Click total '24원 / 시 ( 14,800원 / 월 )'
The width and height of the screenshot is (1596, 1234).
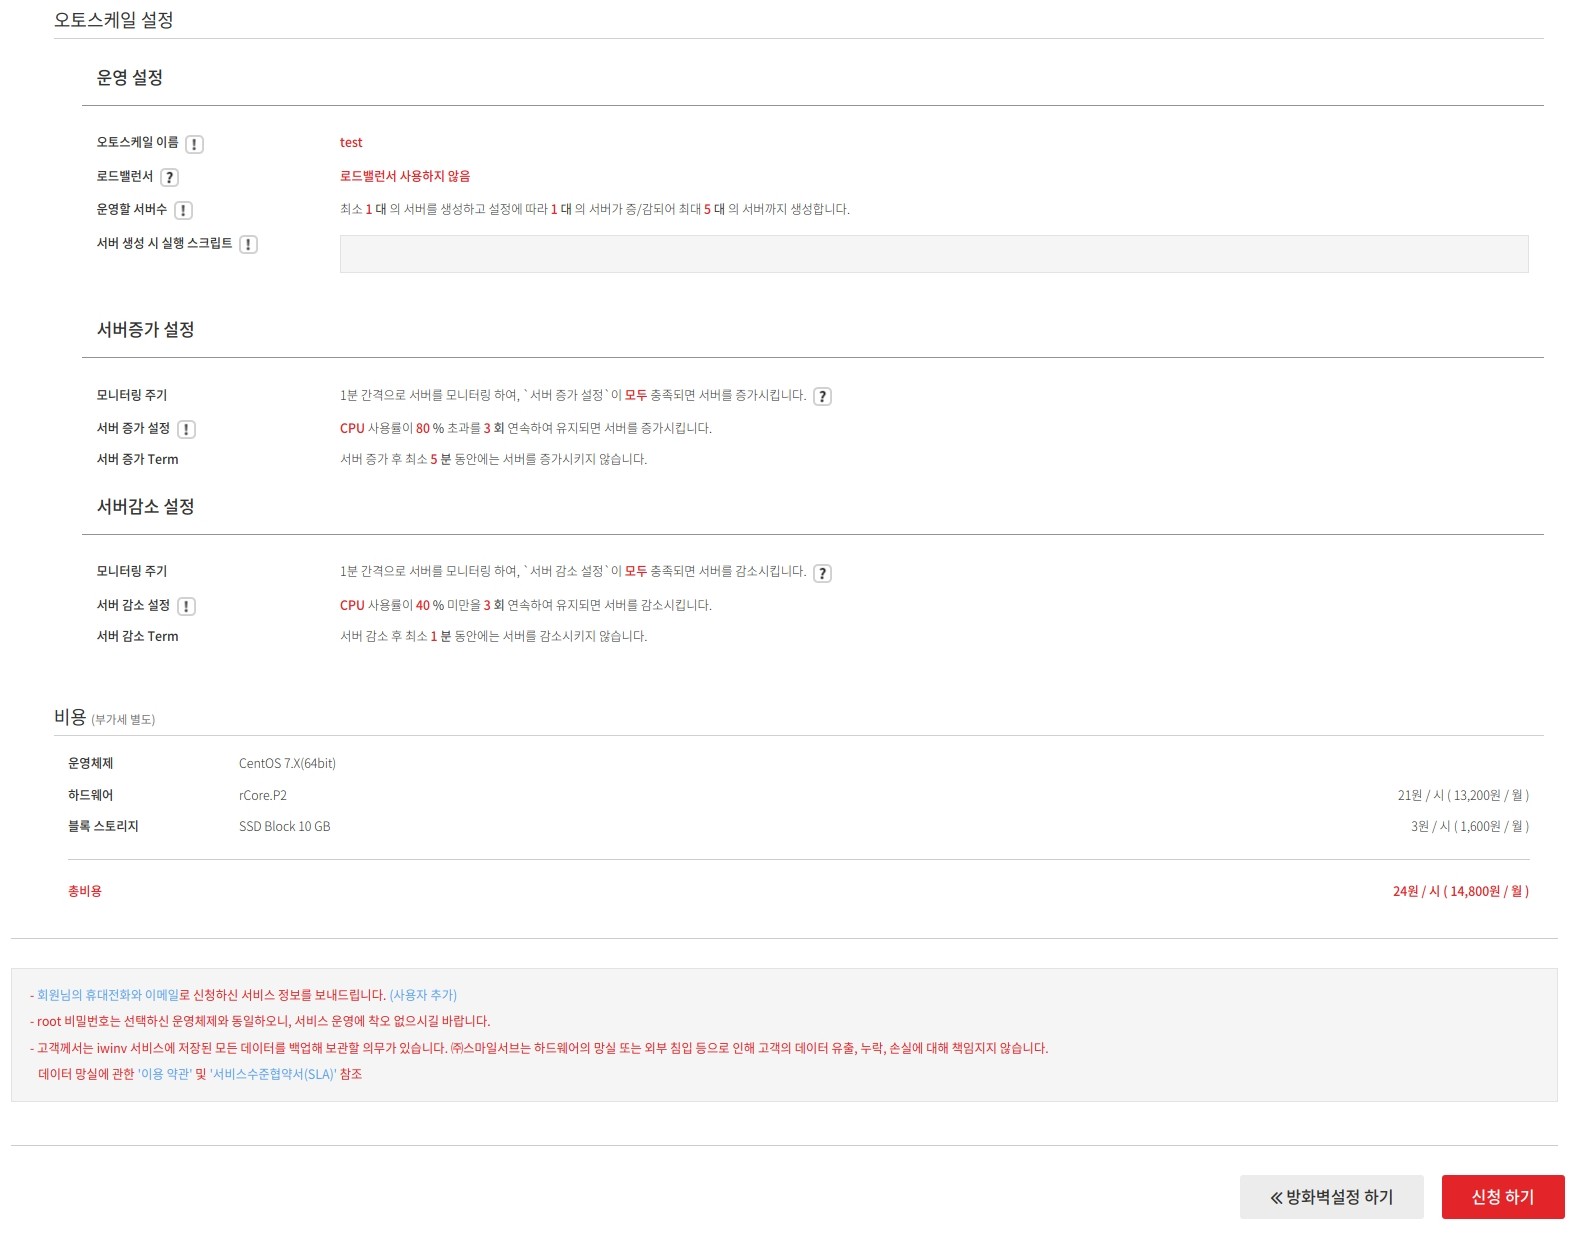pyautogui.click(x=1461, y=891)
